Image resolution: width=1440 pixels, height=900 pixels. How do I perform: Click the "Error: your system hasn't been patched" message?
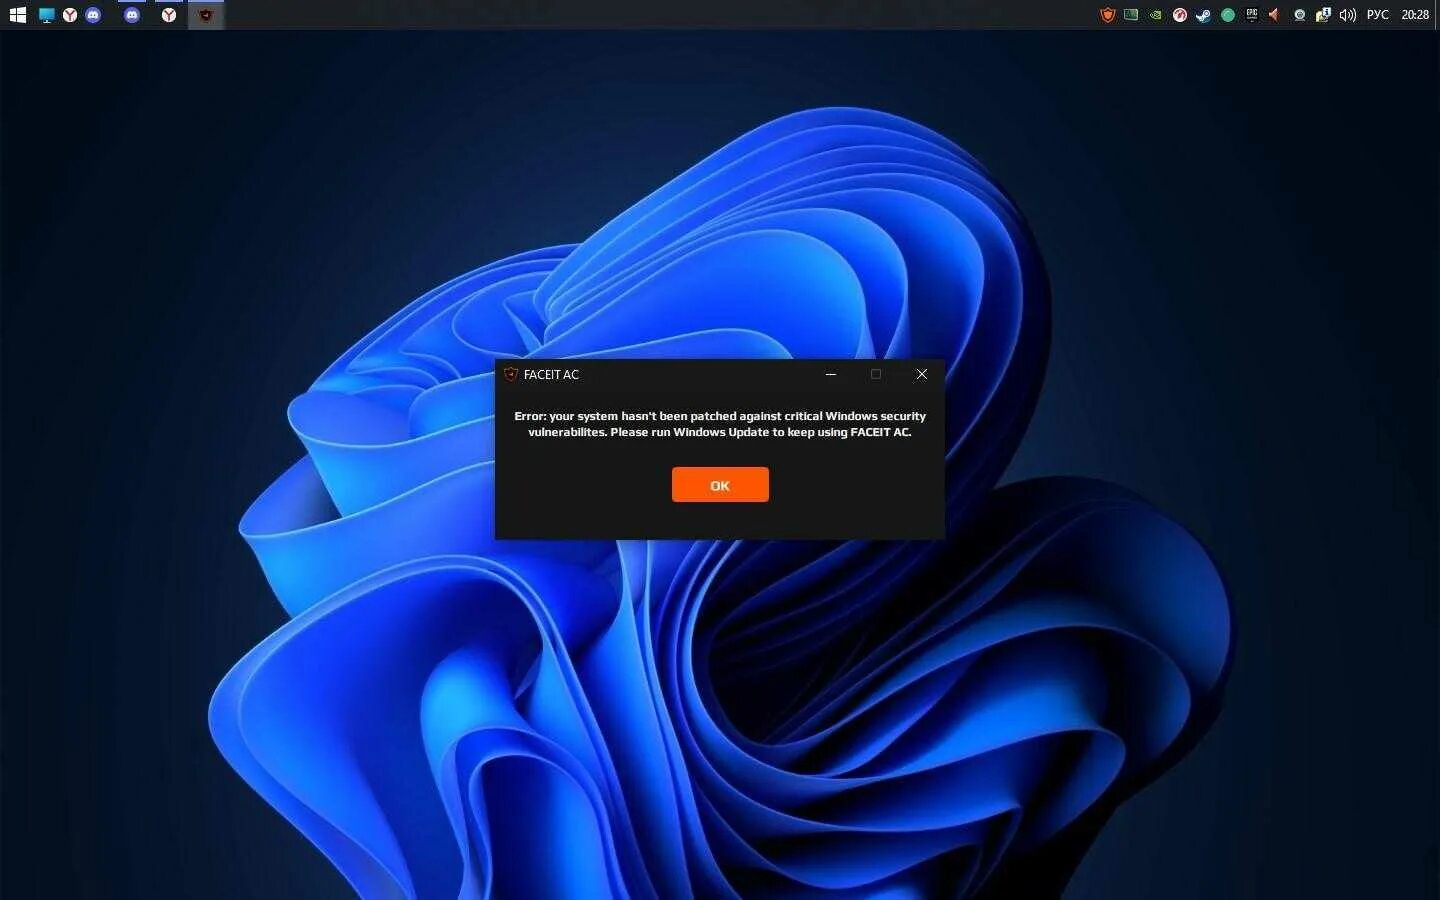720,424
